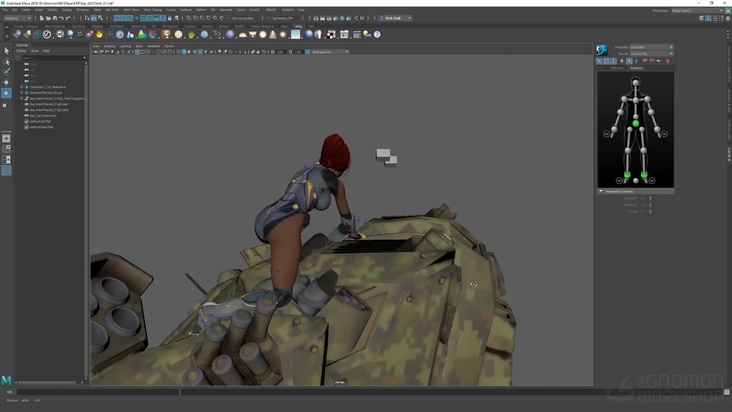
Task: Click the Maya logo icon at bottom left
Action: [x=6, y=380]
